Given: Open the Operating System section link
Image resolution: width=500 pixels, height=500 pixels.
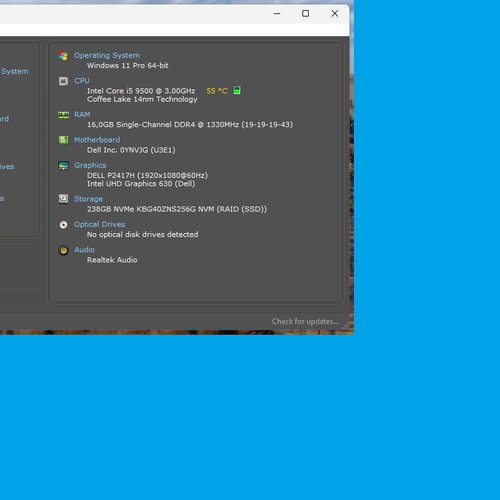Looking at the screenshot, I should tap(107, 55).
